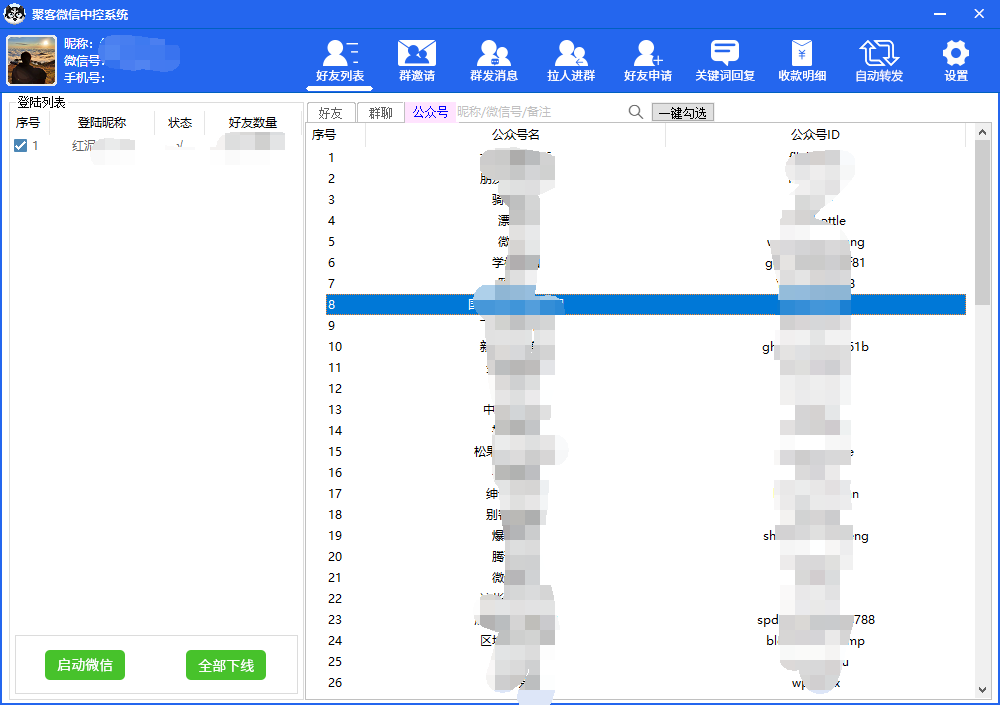
Task: Uncheck account number 1 in 登陆列表
Action: pyautogui.click(x=21, y=145)
